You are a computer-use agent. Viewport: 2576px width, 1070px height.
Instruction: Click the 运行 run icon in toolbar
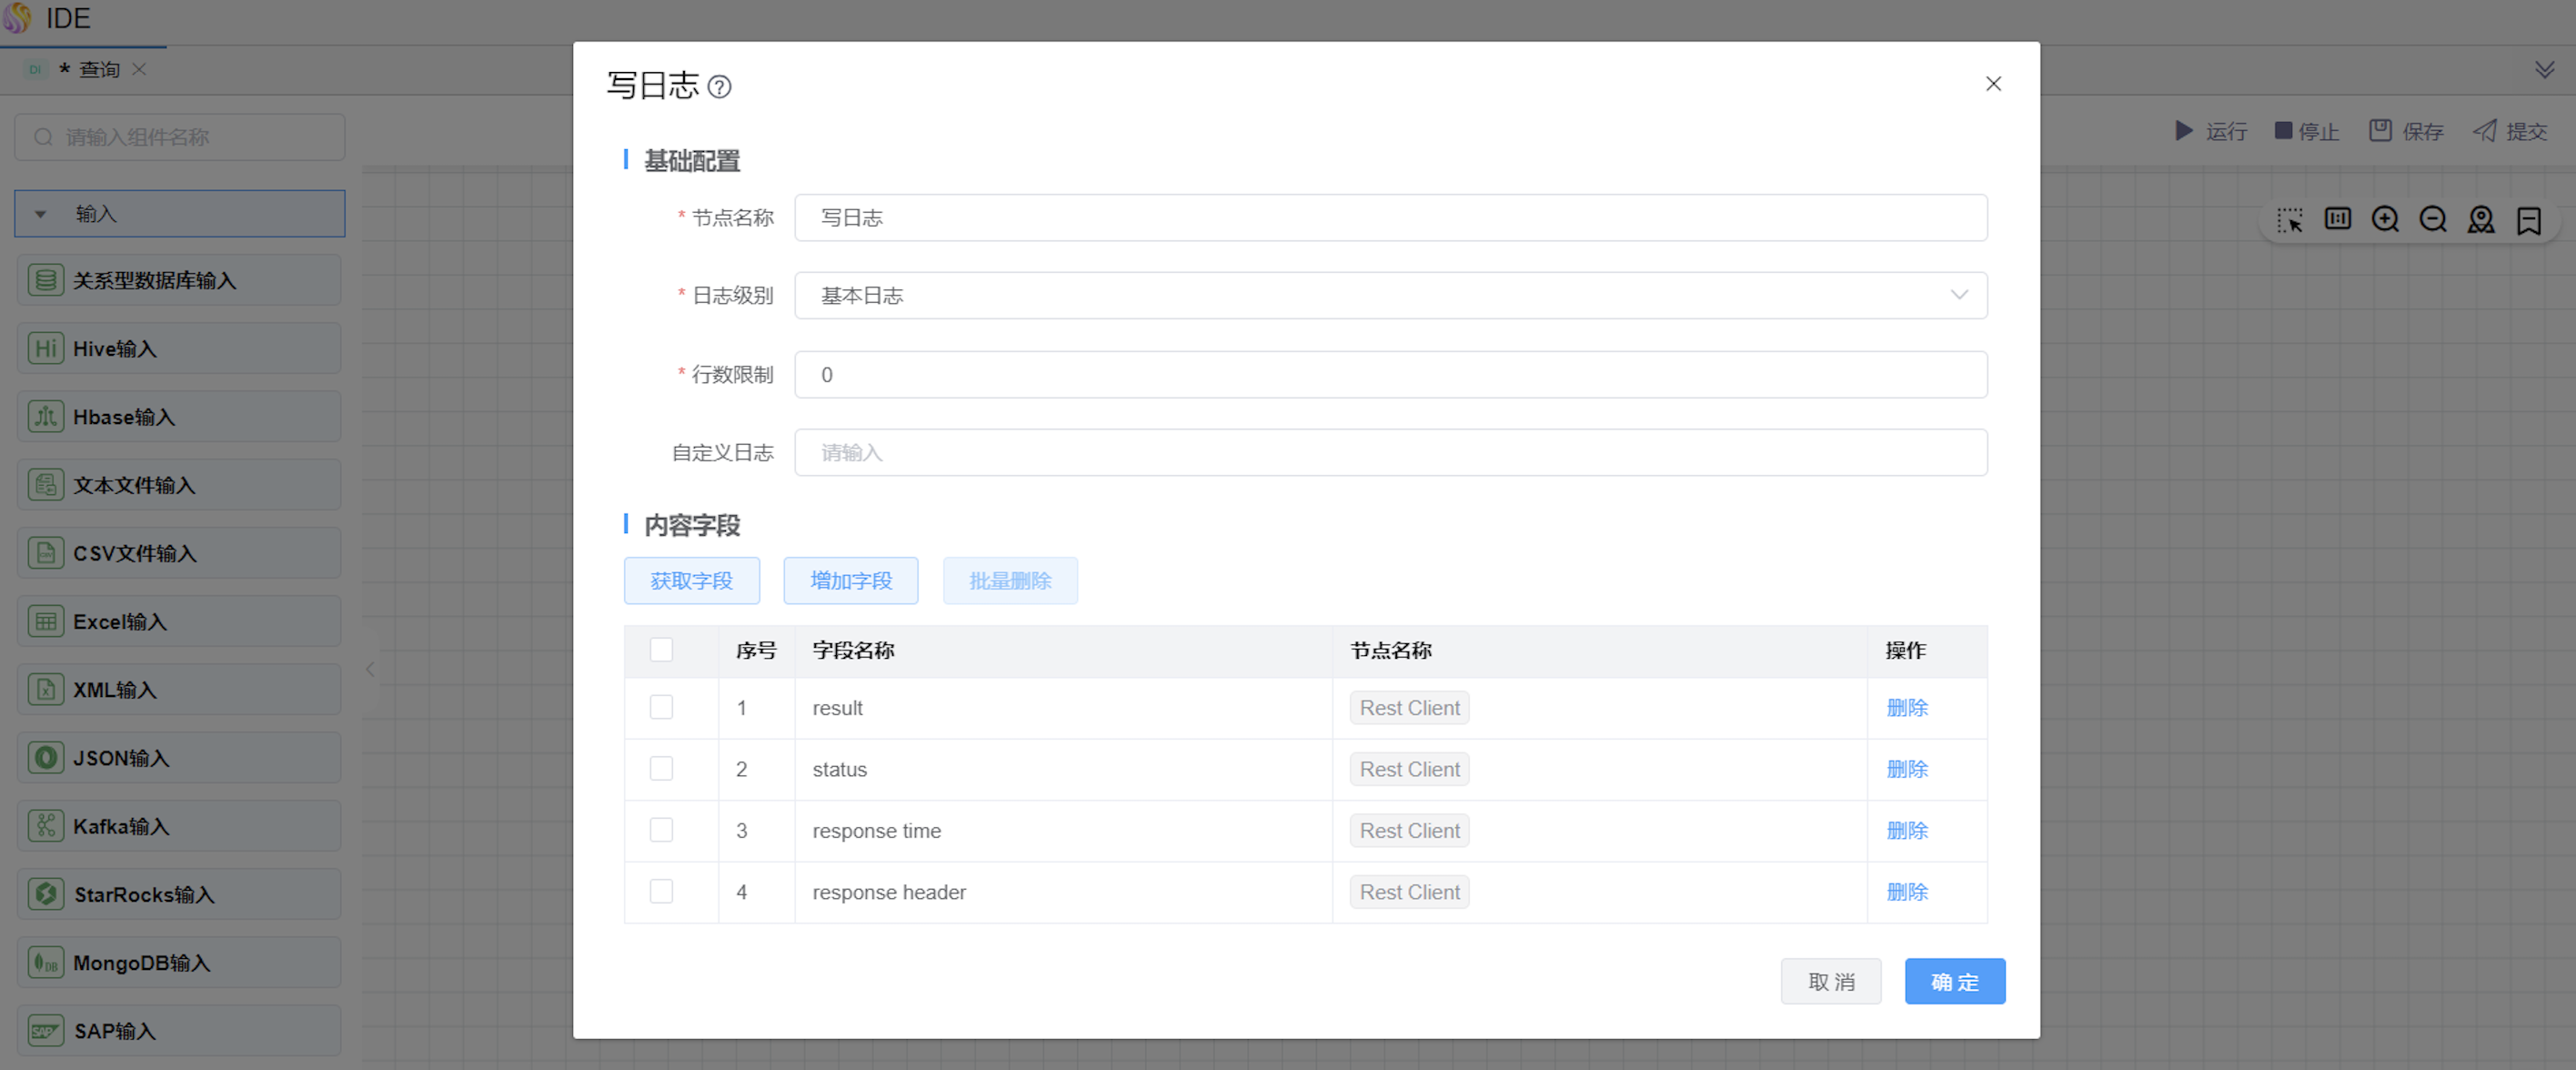coord(2184,131)
